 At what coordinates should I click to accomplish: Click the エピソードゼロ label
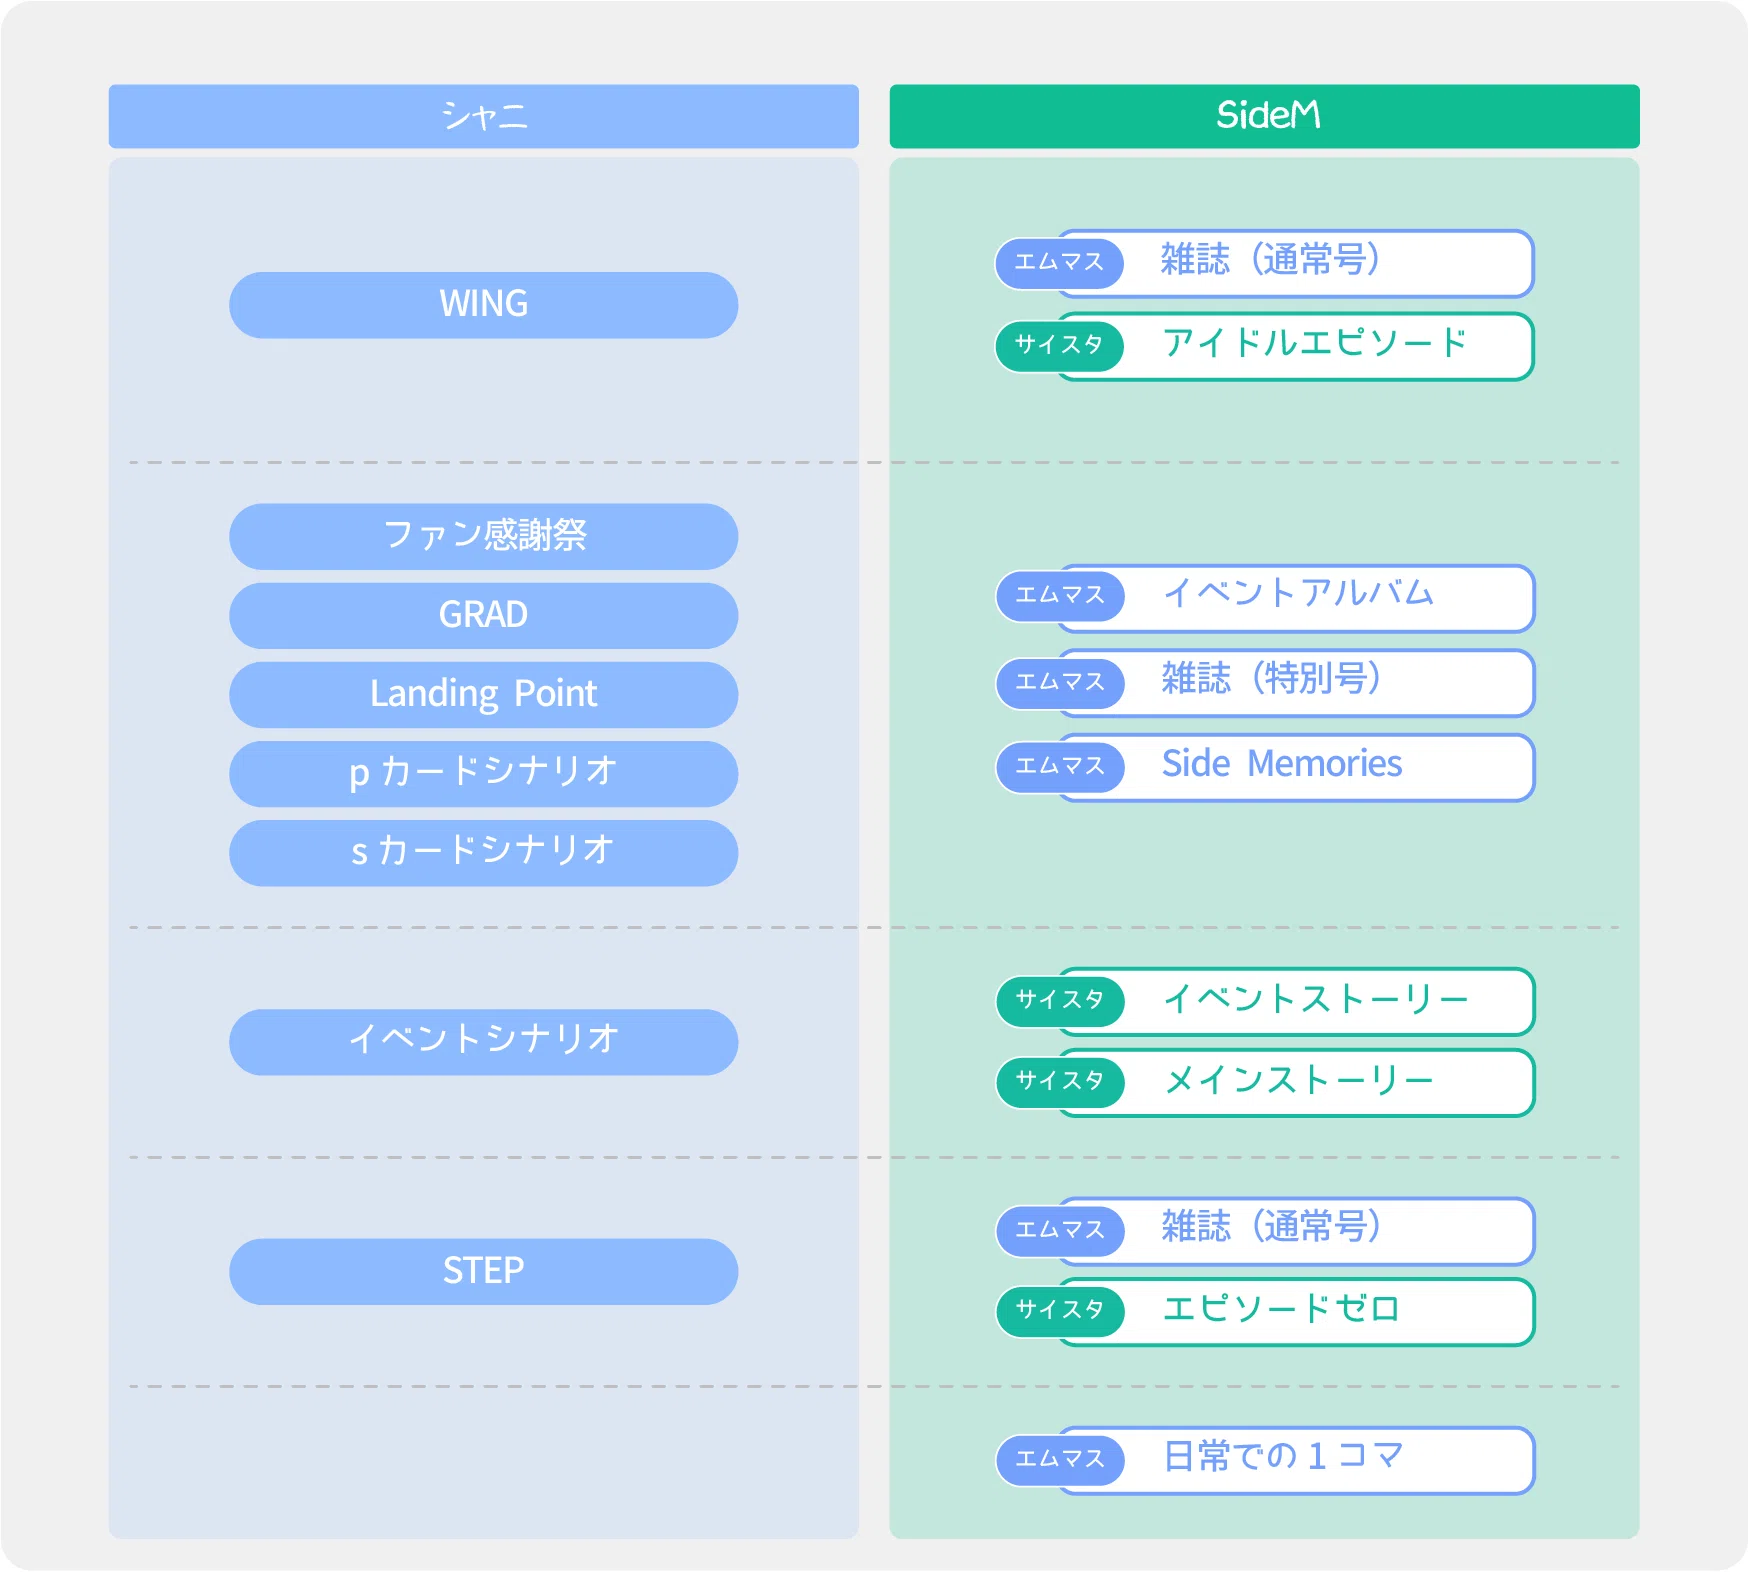pos(1281,1309)
